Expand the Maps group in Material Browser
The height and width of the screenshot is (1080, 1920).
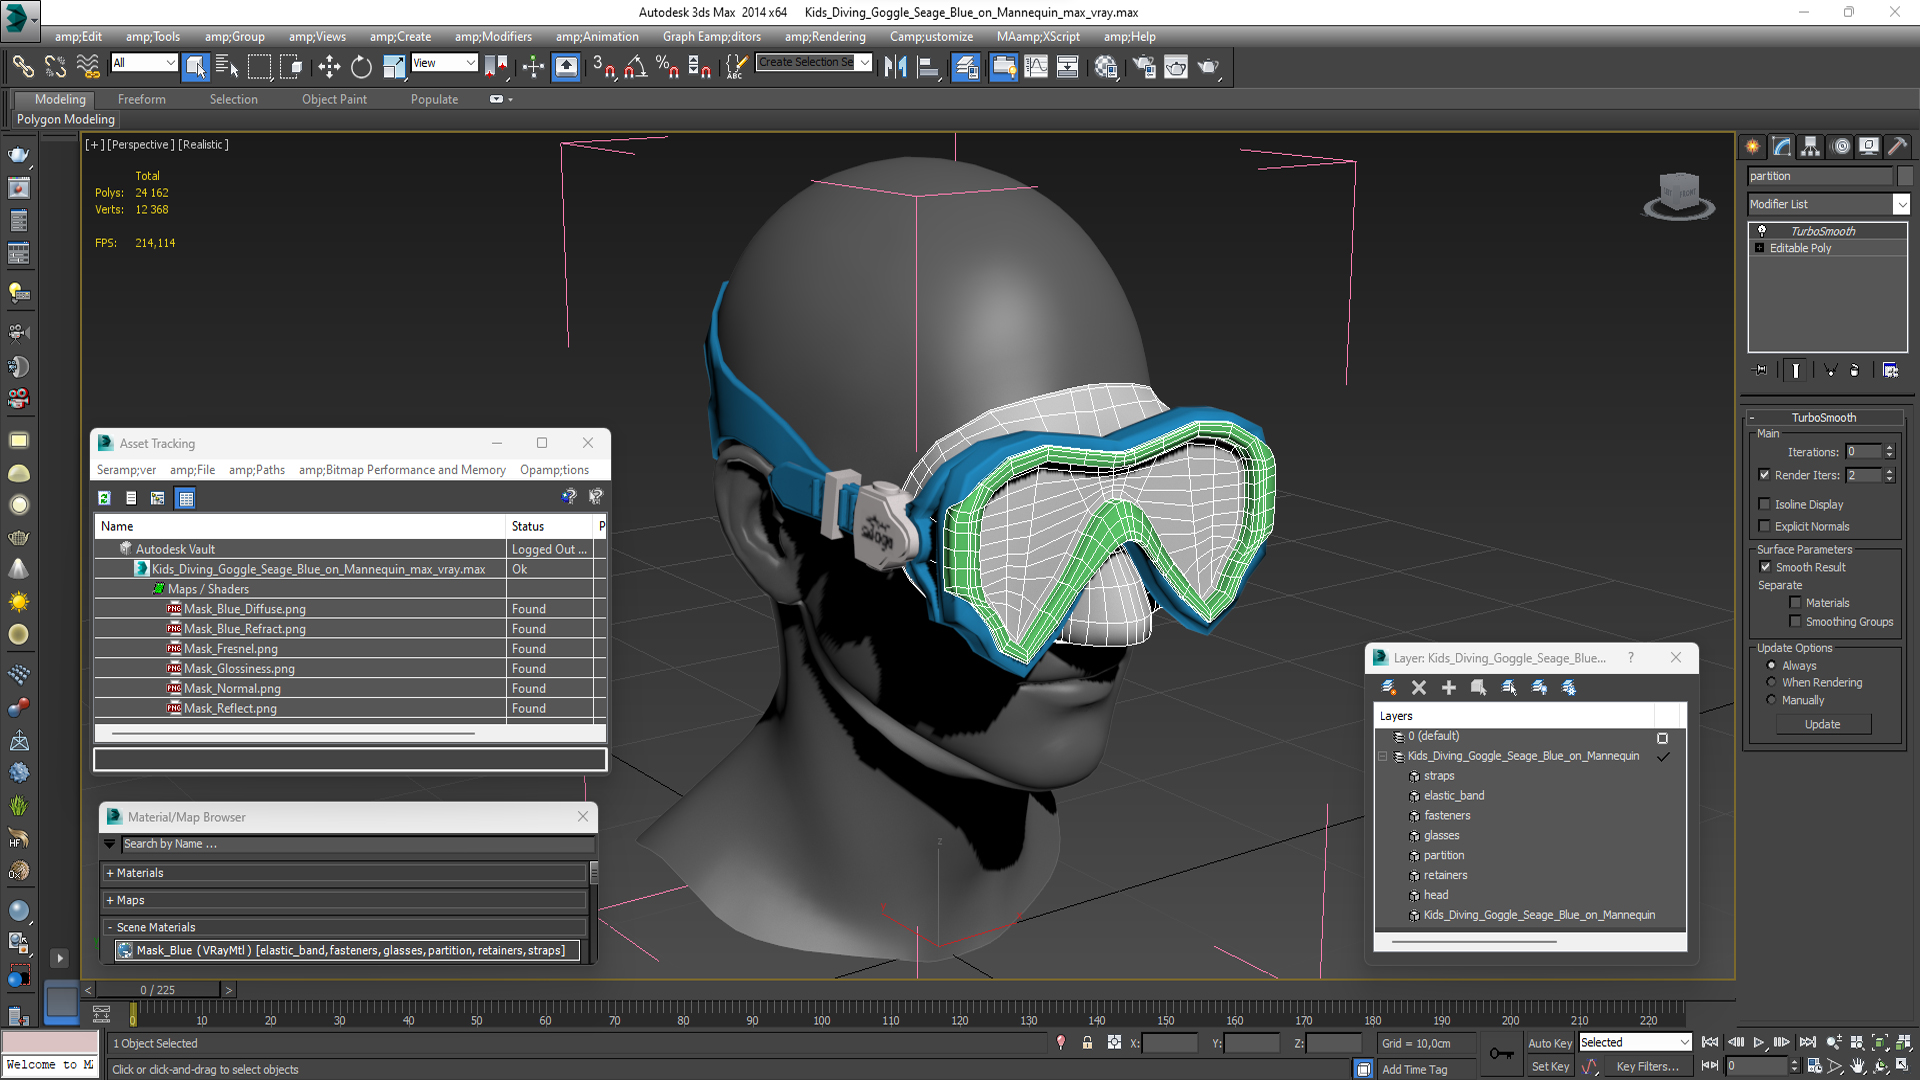pos(345,900)
